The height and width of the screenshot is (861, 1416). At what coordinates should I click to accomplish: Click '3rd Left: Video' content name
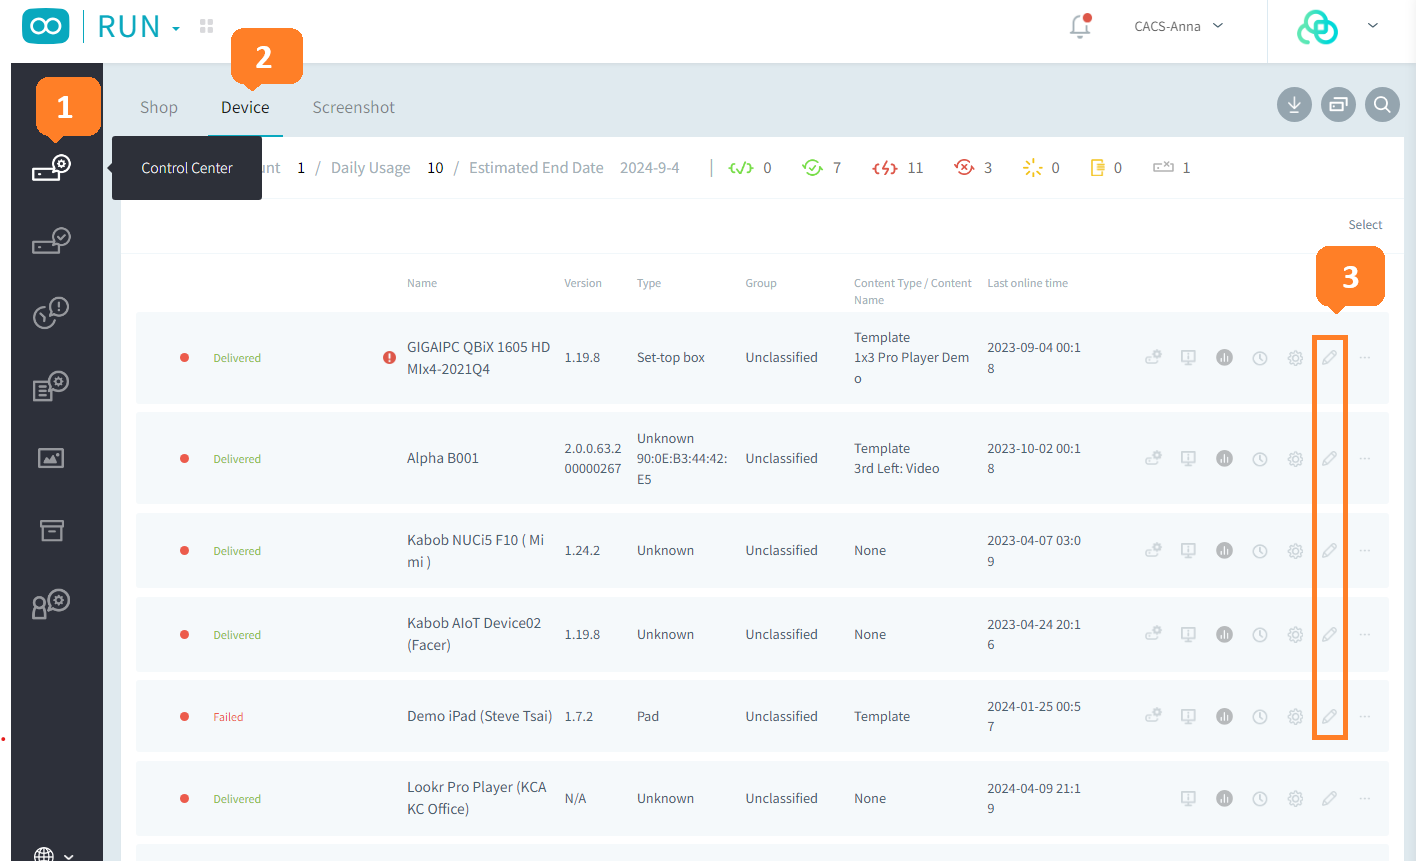(x=897, y=468)
